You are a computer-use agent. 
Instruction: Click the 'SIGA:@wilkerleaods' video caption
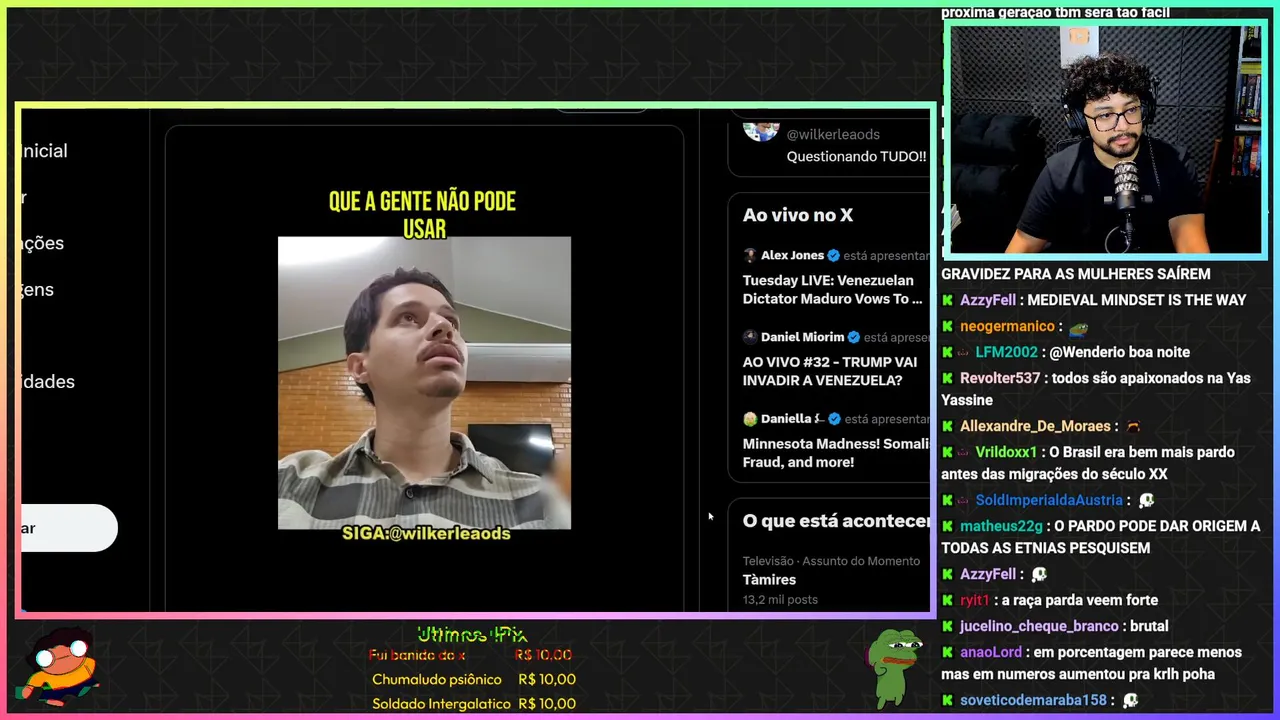(x=426, y=534)
